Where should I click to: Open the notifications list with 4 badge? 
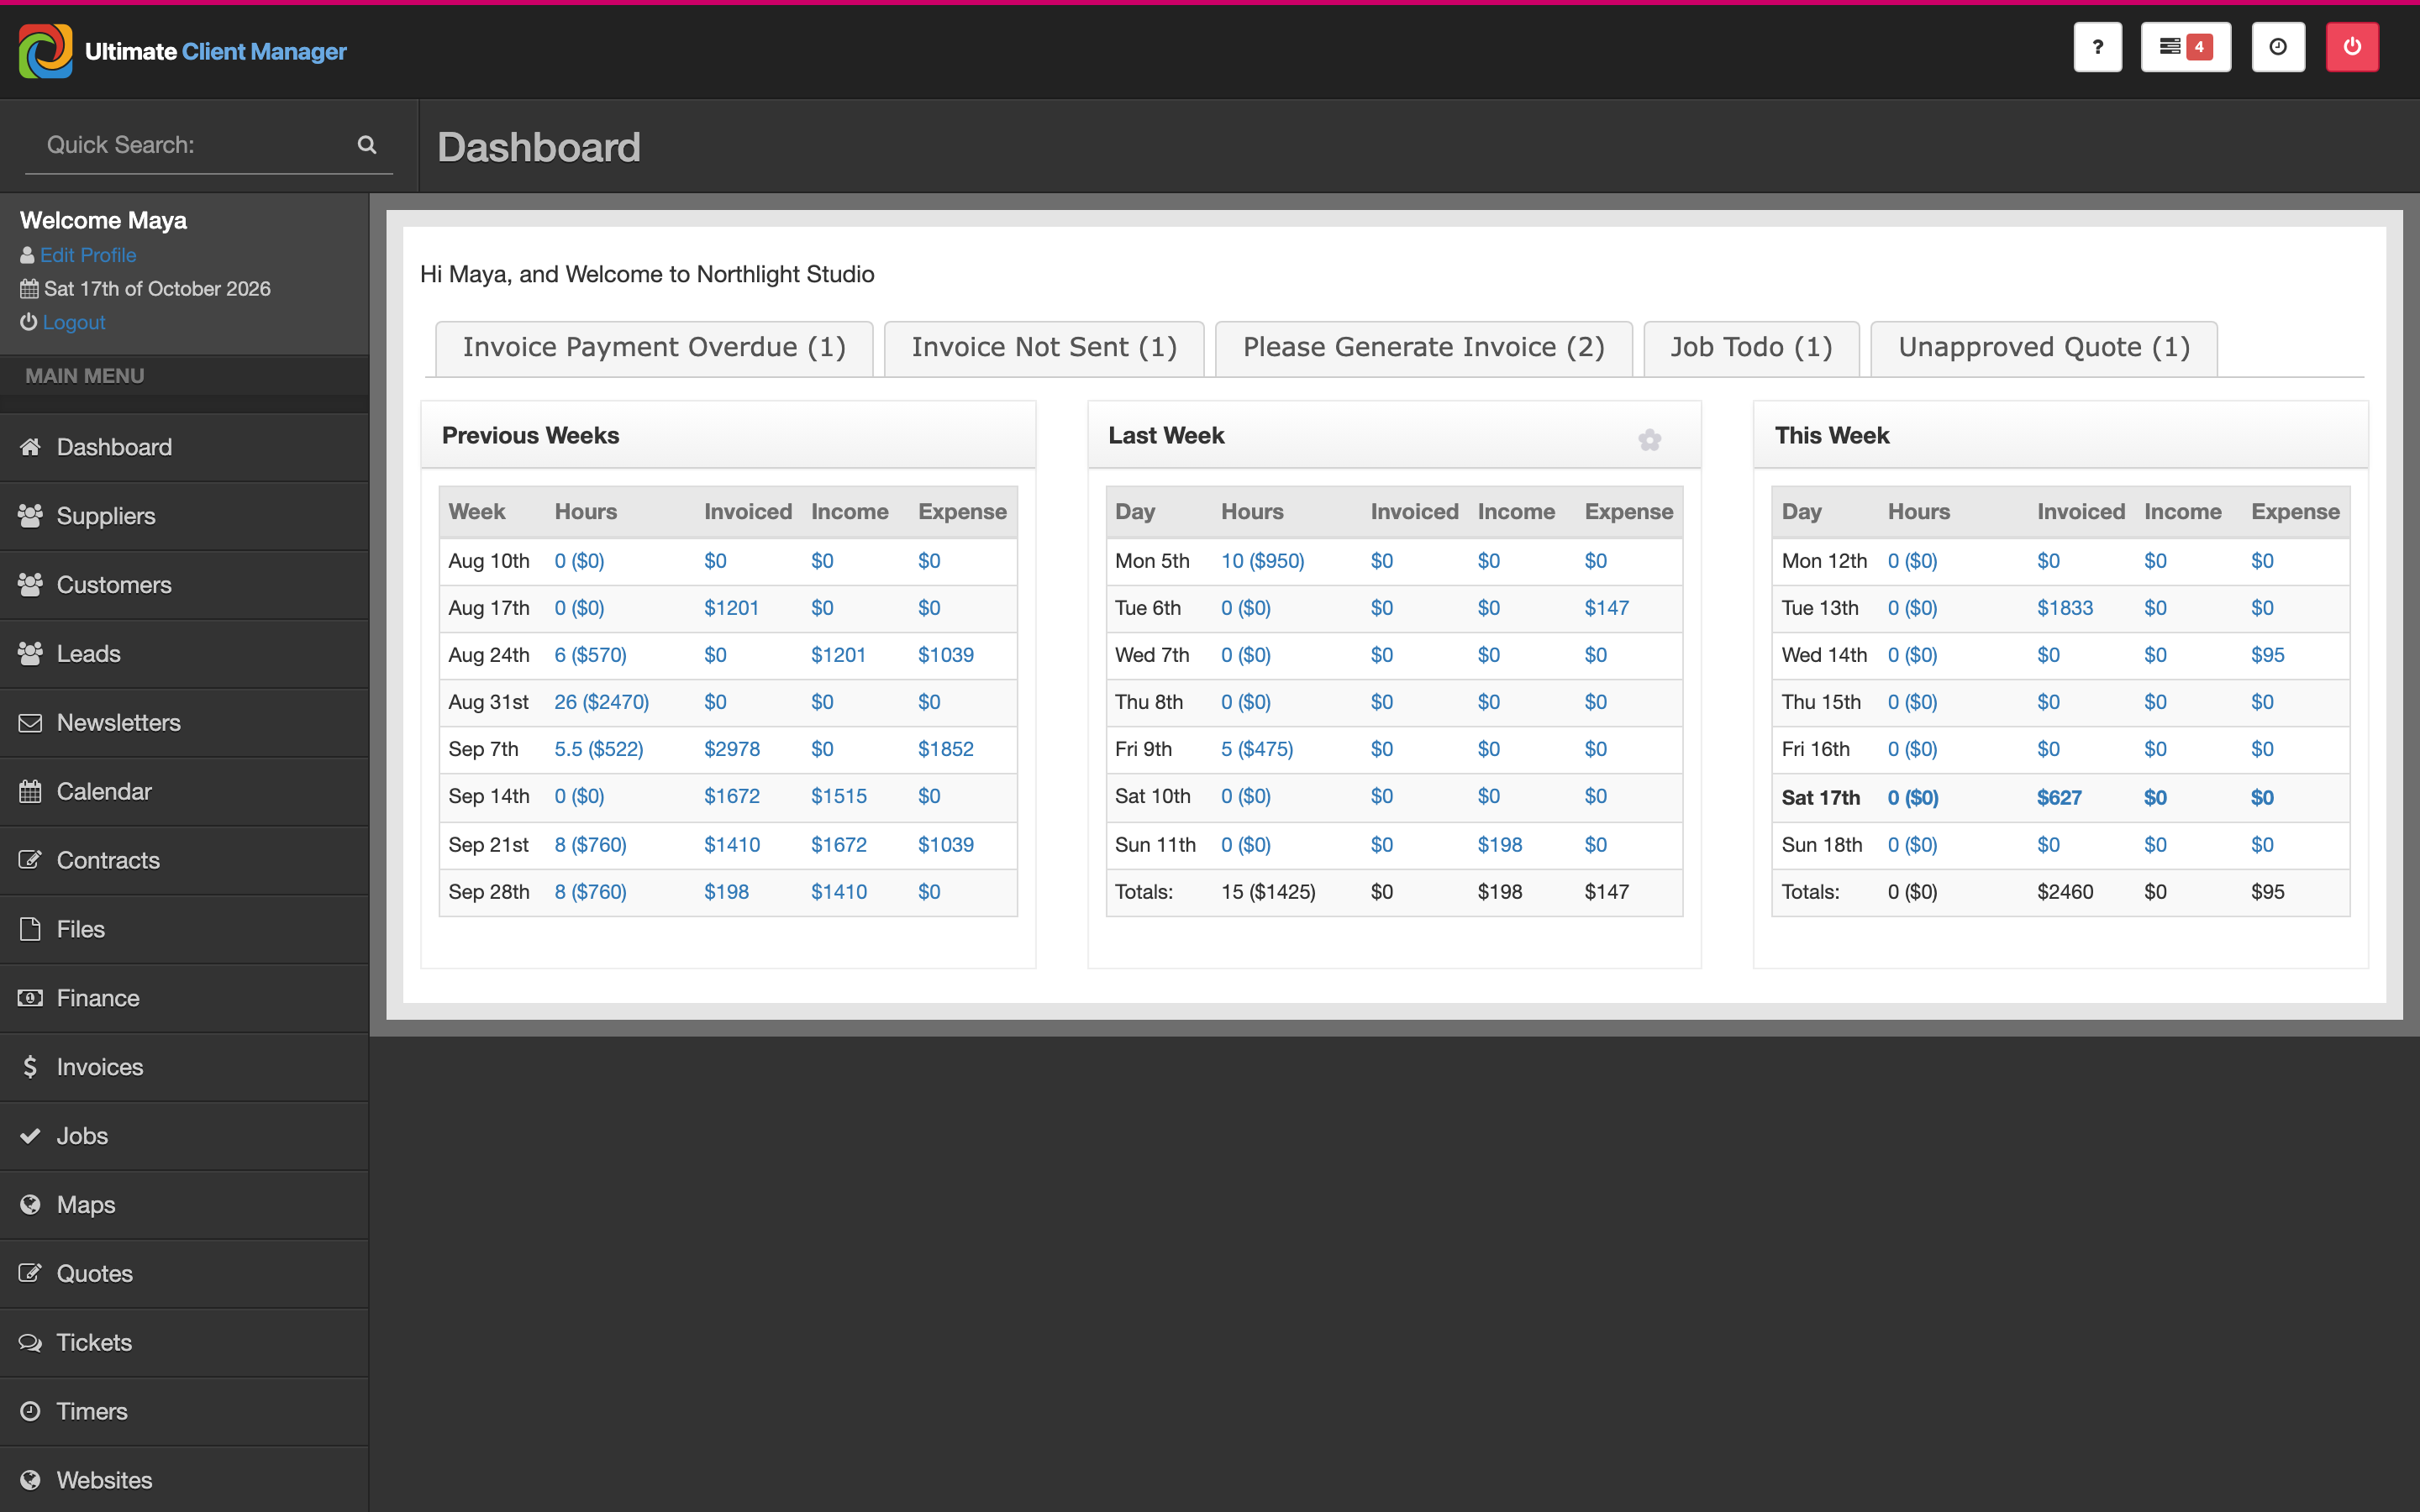2185,47
